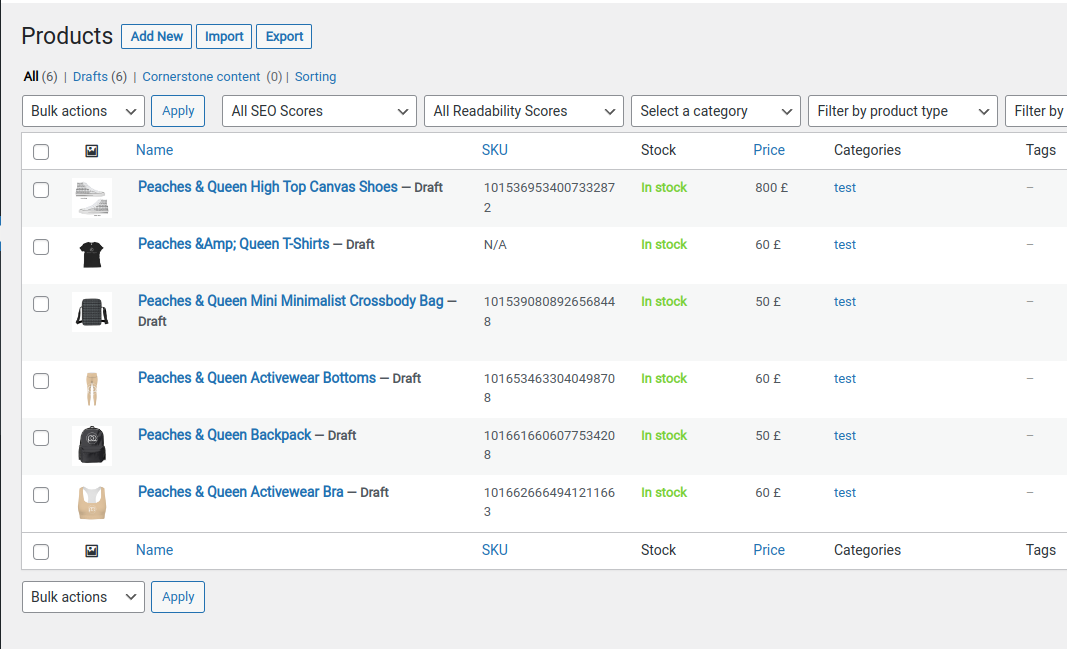Tick the select-all checkbox in table footer
This screenshot has width=1067, height=649.
(41, 552)
